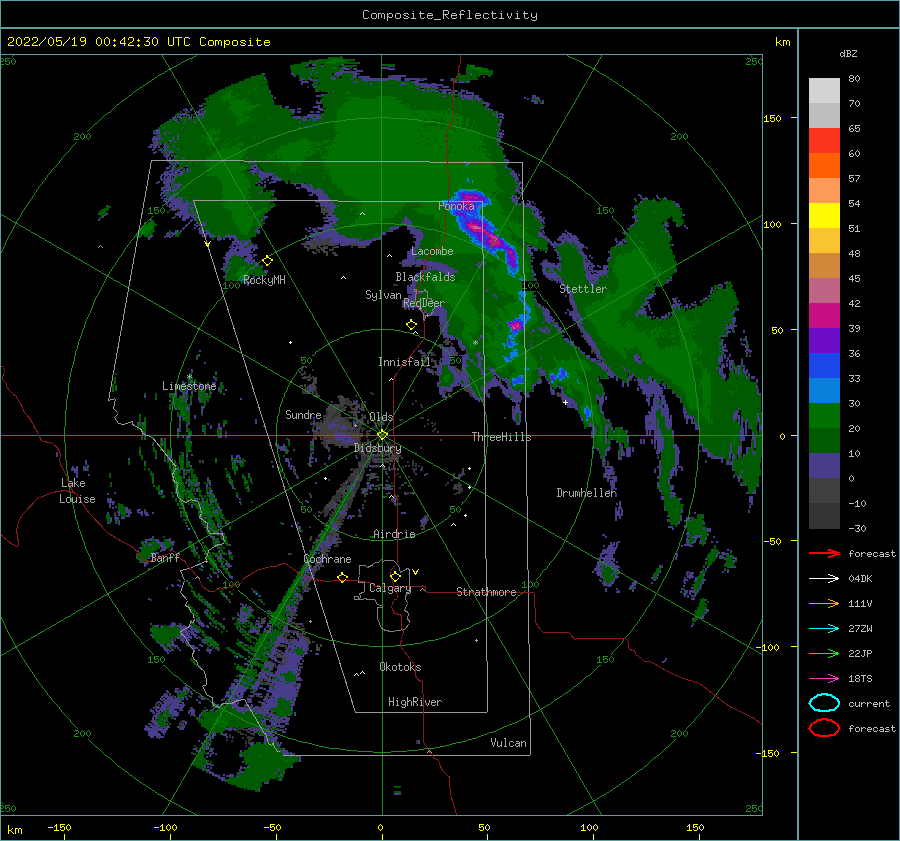Screen dimensions: 900x841
Task: Click the 80 dBZ light gray swatch
Action: (824, 91)
